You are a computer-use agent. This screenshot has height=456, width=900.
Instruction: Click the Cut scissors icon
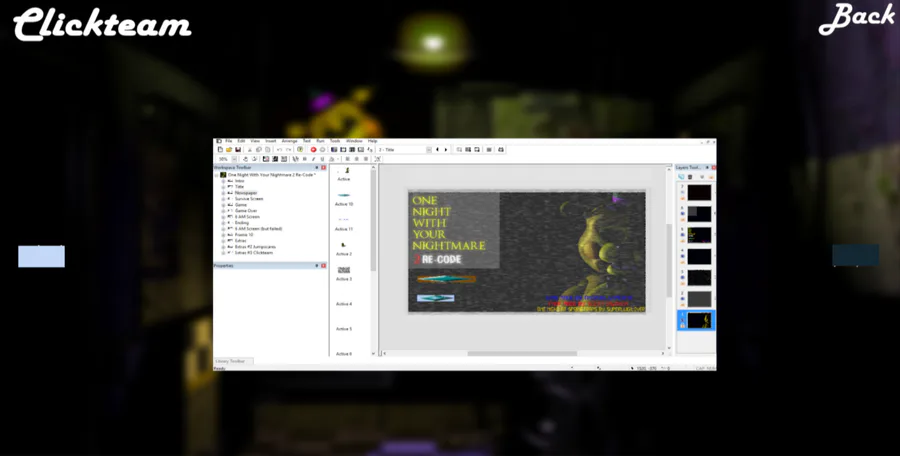click(250, 149)
